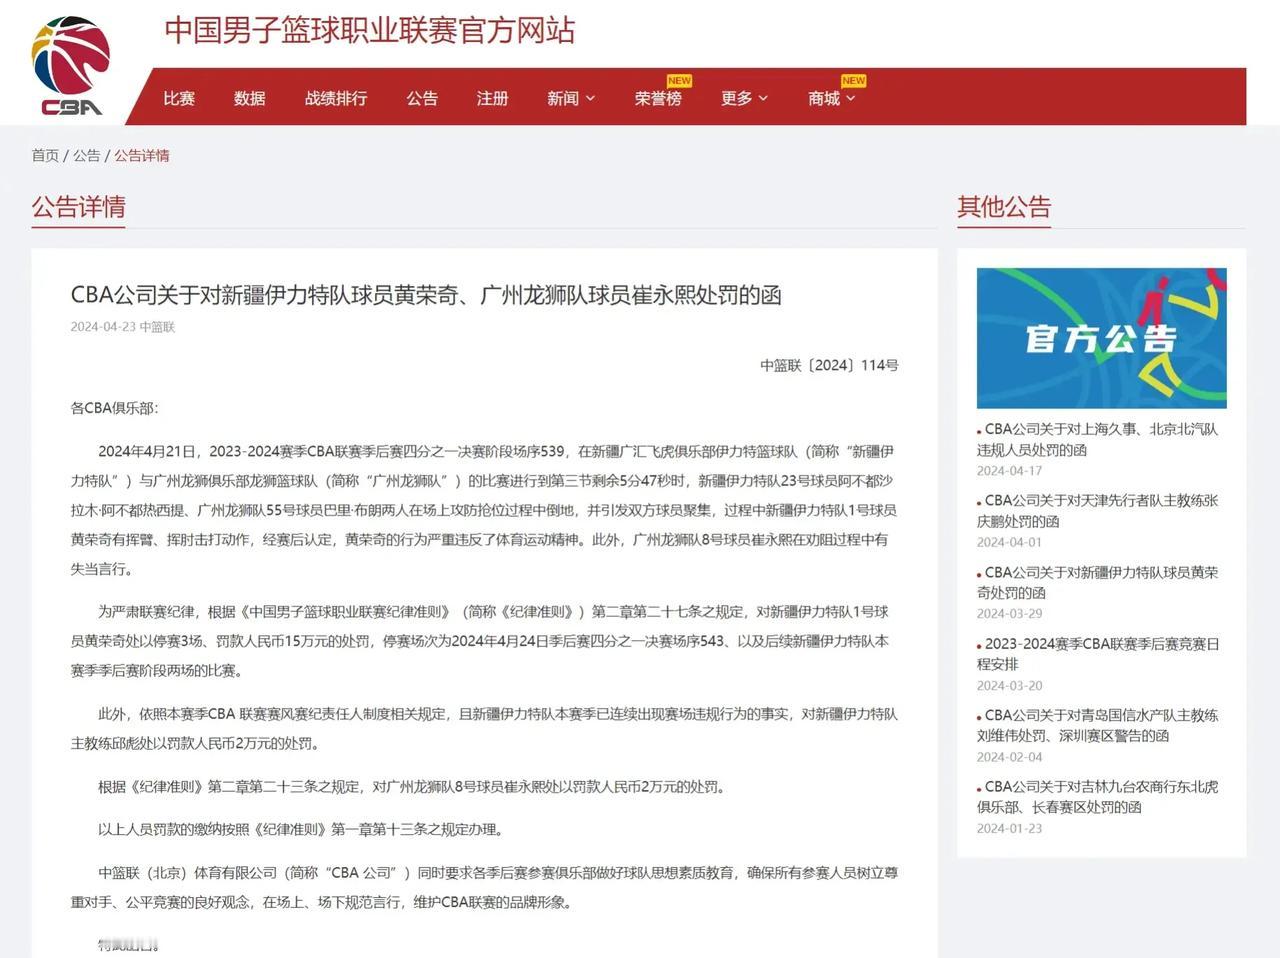This screenshot has height=958, width=1280.
Task: Go to 战绩排行 page
Action: (x=336, y=98)
